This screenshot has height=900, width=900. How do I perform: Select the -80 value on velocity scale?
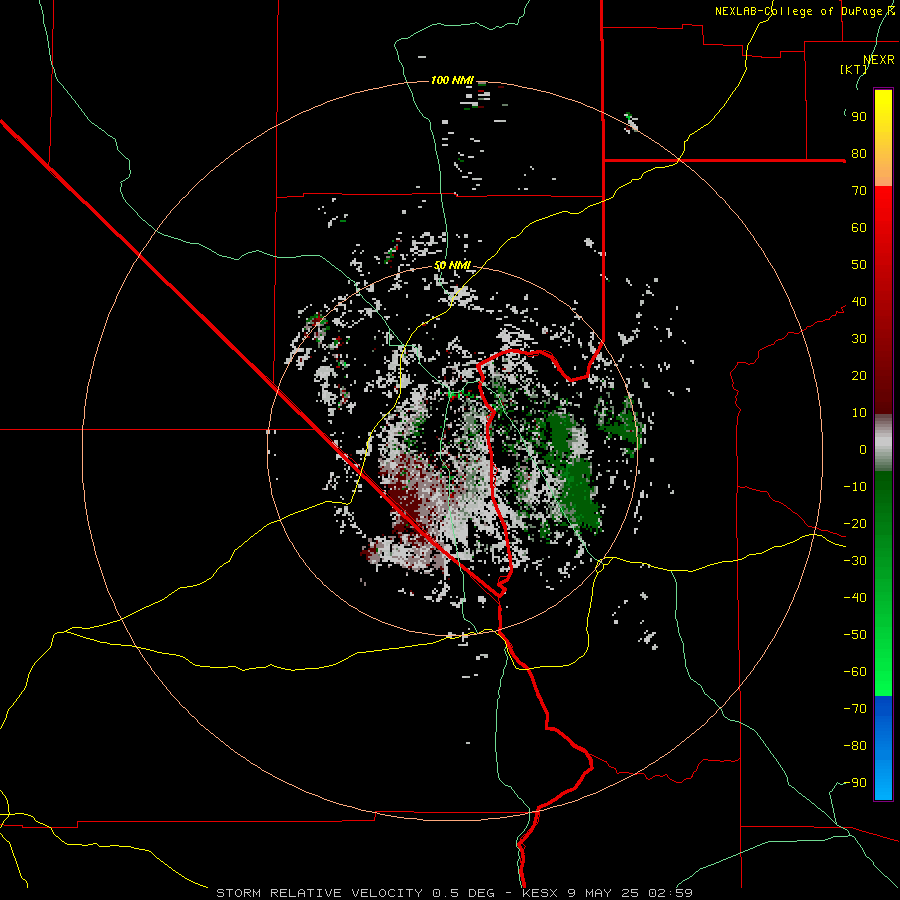[x=855, y=746]
